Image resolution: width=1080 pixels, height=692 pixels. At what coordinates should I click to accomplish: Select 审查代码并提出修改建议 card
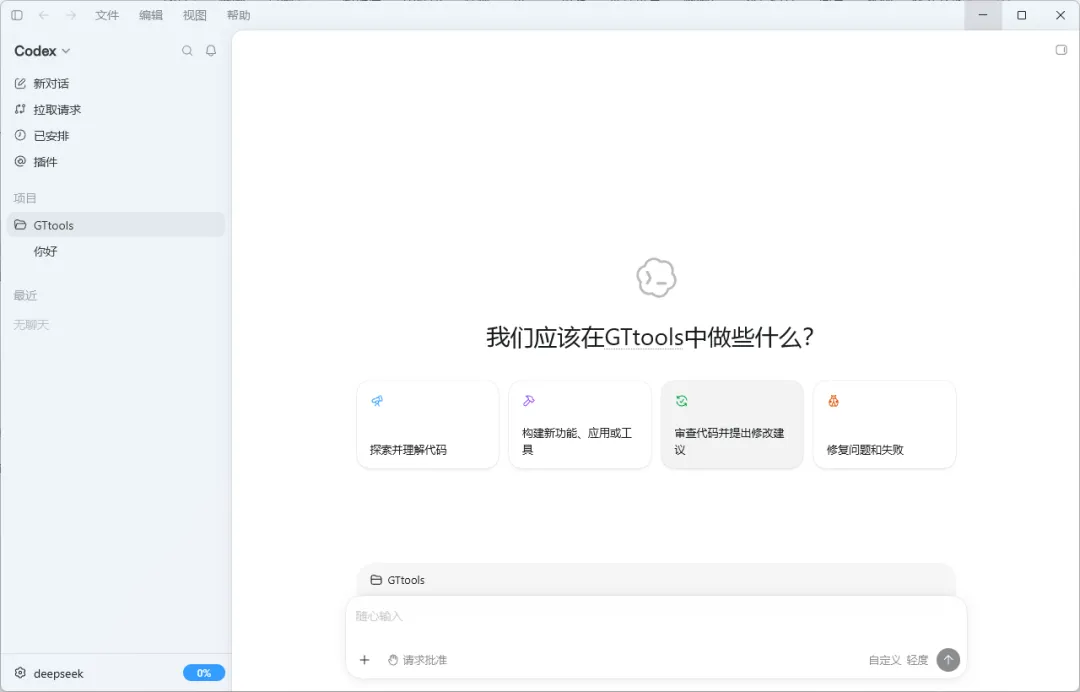point(732,425)
